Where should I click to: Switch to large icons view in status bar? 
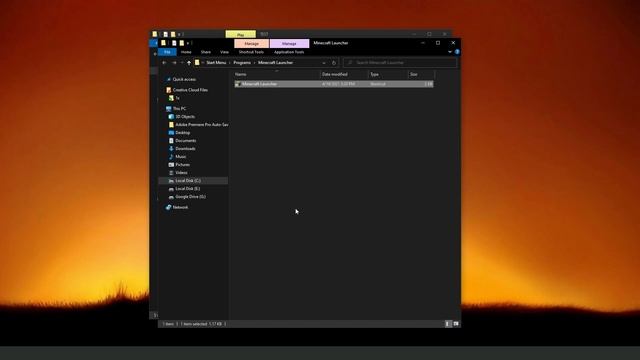tap(456, 324)
